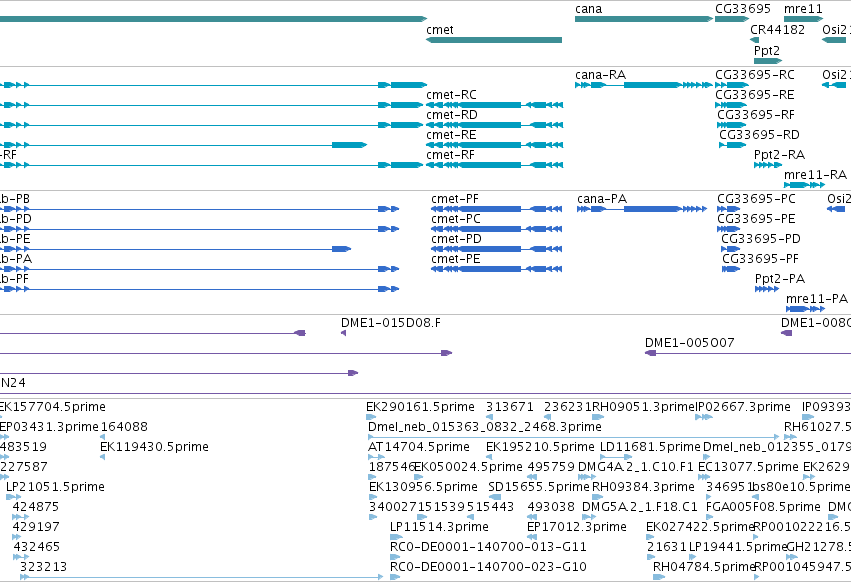The height and width of the screenshot is (582, 851).
Task: Click the CG33695-RC transcript label
Action: coord(754,74)
